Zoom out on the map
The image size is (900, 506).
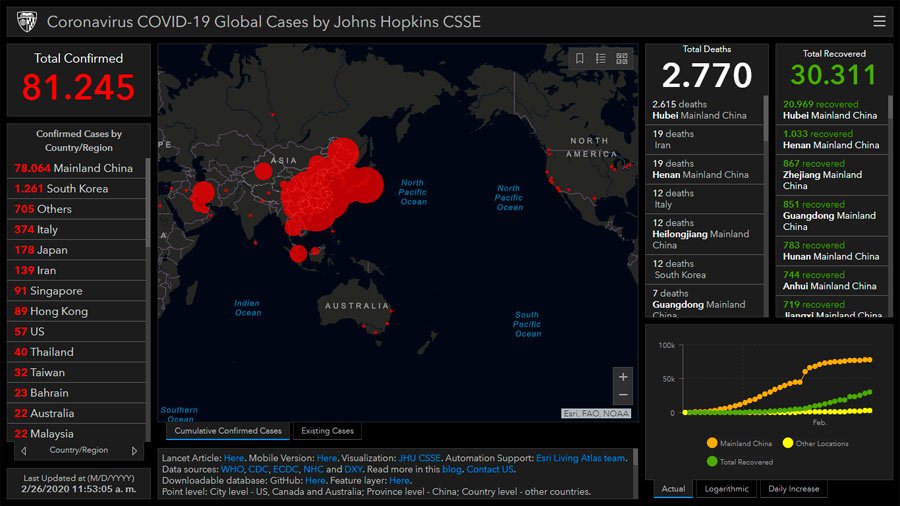click(x=623, y=395)
